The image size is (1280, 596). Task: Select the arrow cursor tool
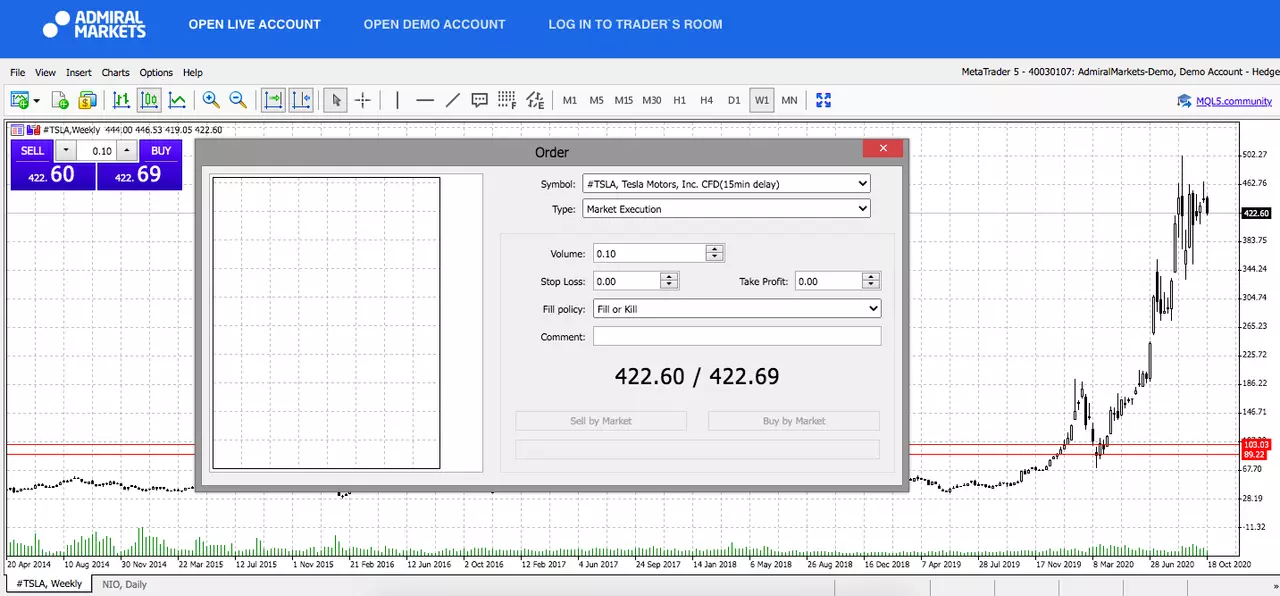(x=336, y=100)
